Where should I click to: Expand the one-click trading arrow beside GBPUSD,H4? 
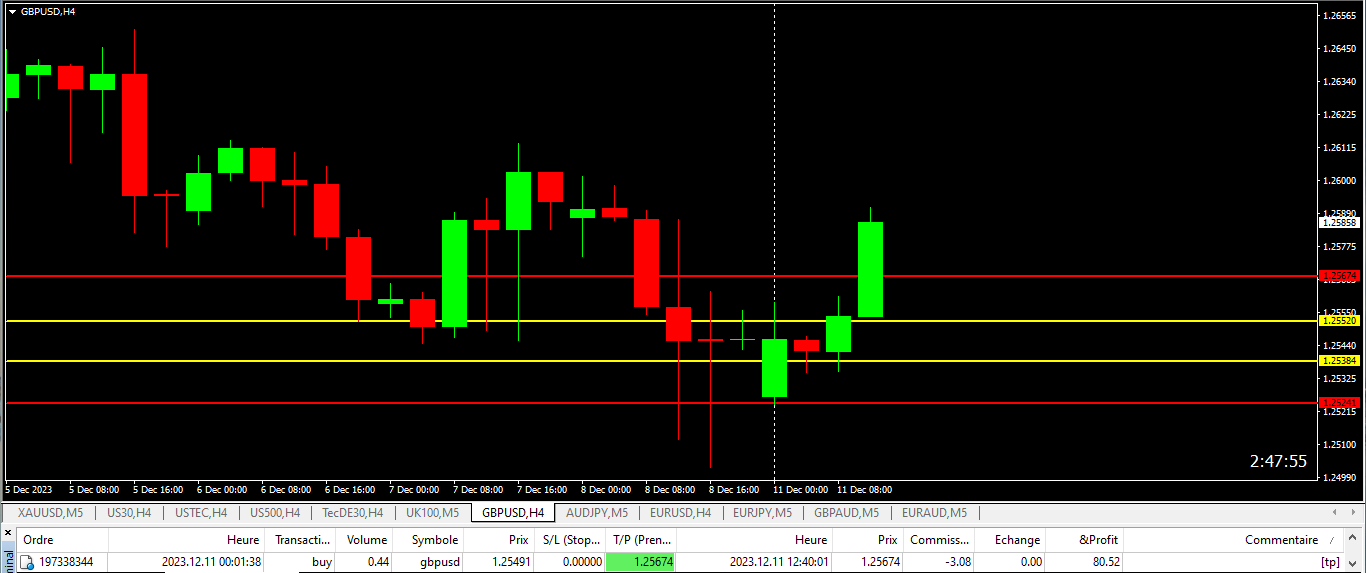coord(12,11)
